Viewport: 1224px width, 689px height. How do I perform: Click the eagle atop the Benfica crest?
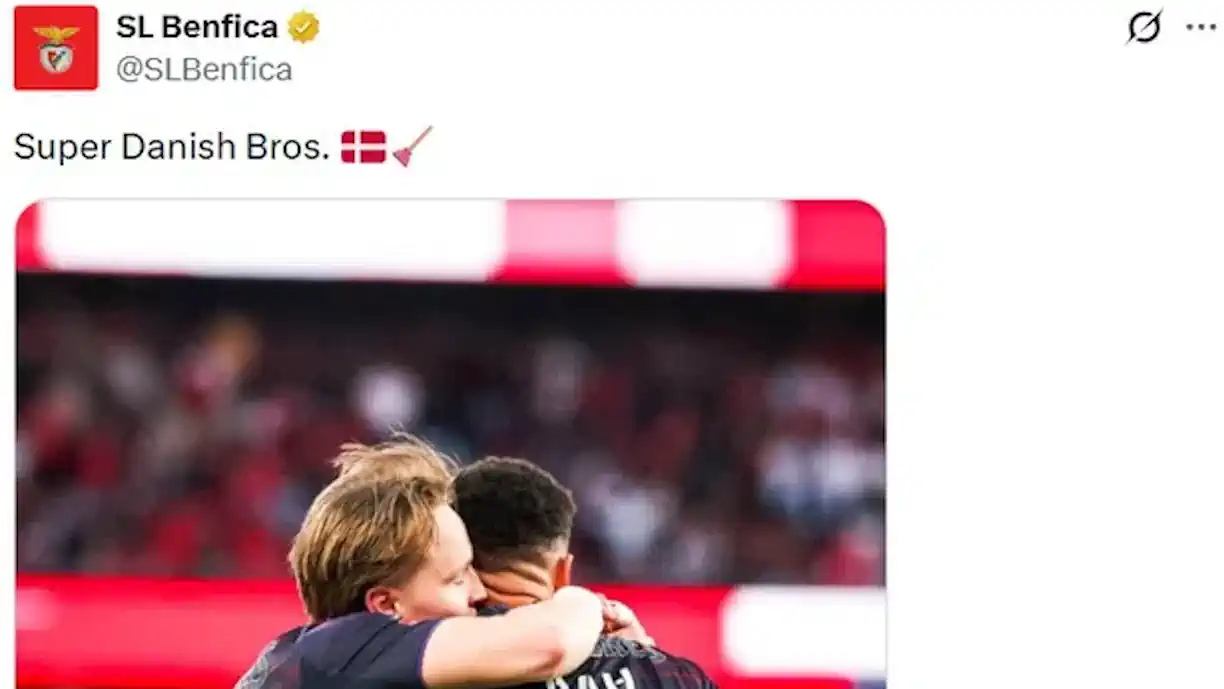click(x=56, y=33)
